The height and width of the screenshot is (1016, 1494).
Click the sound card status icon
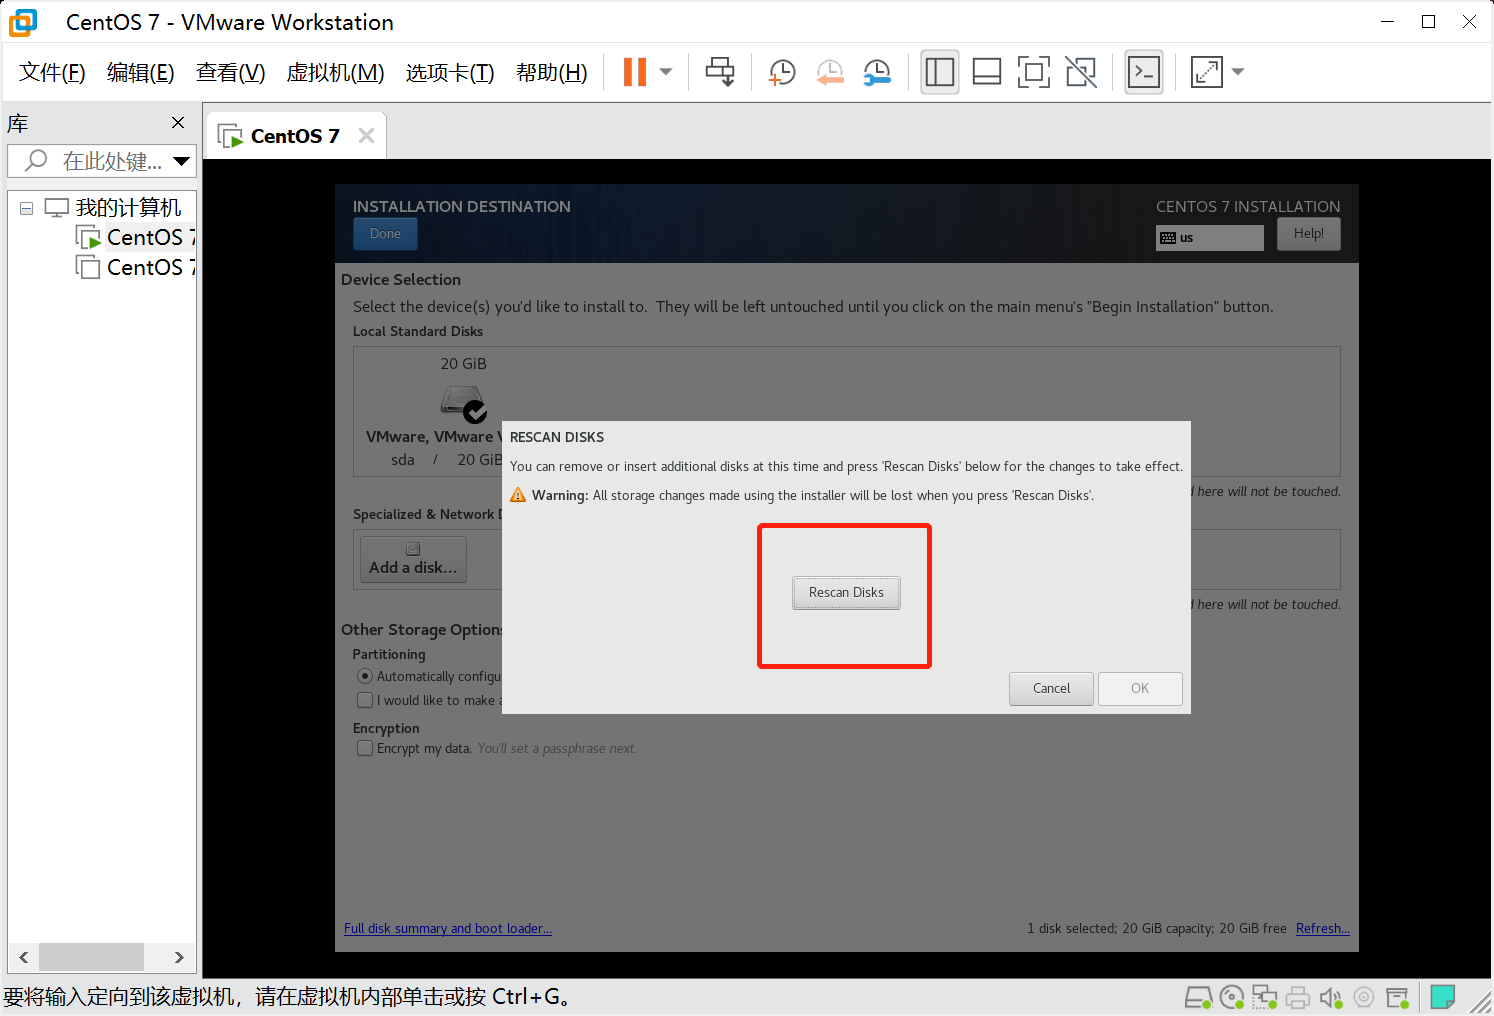[1331, 997]
